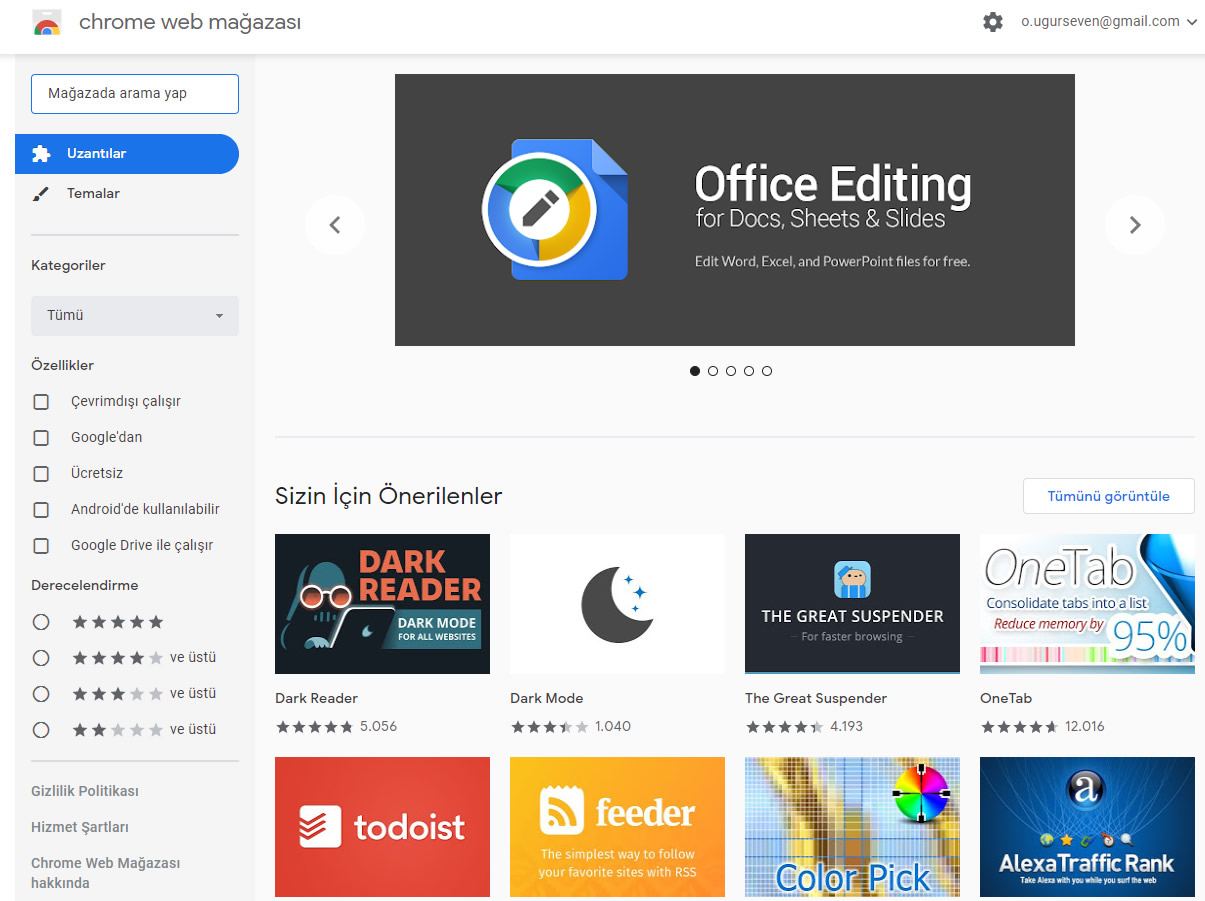
Task: Open settings via the gear icon
Action: (993, 22)
